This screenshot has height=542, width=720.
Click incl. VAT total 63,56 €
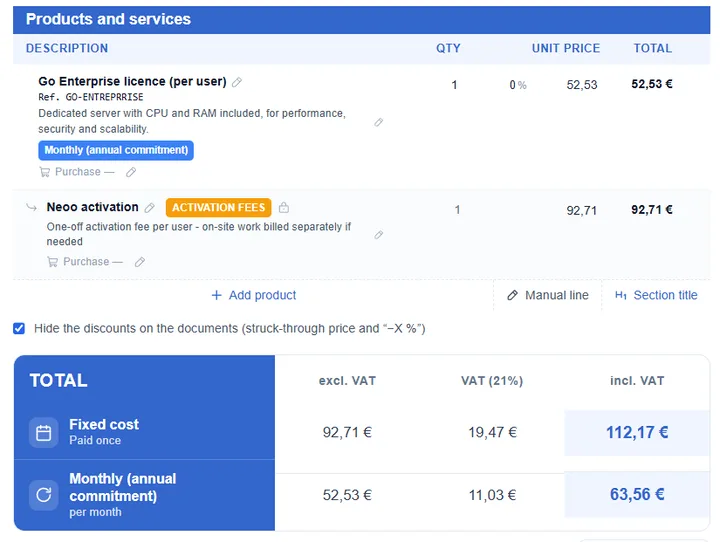(x=637, y=495)
